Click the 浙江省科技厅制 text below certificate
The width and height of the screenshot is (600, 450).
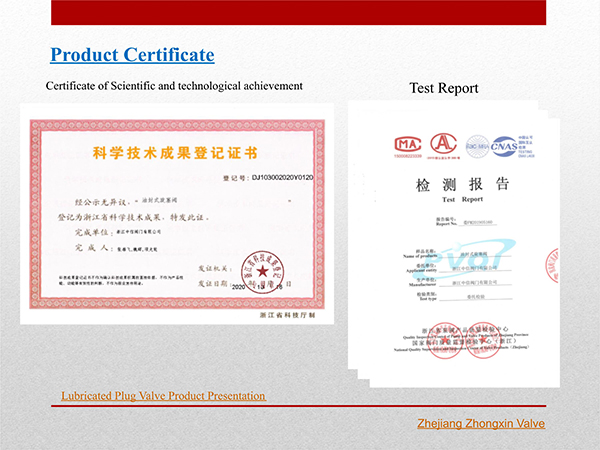(x=290, y=315)
